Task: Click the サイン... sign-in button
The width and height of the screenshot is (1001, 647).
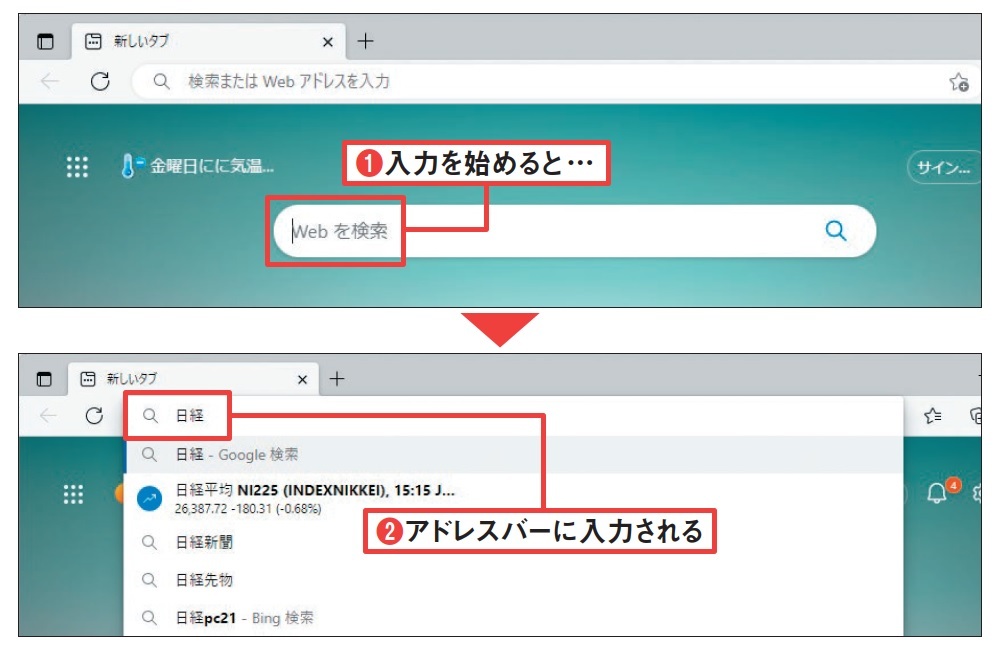Action: (944, 167)
